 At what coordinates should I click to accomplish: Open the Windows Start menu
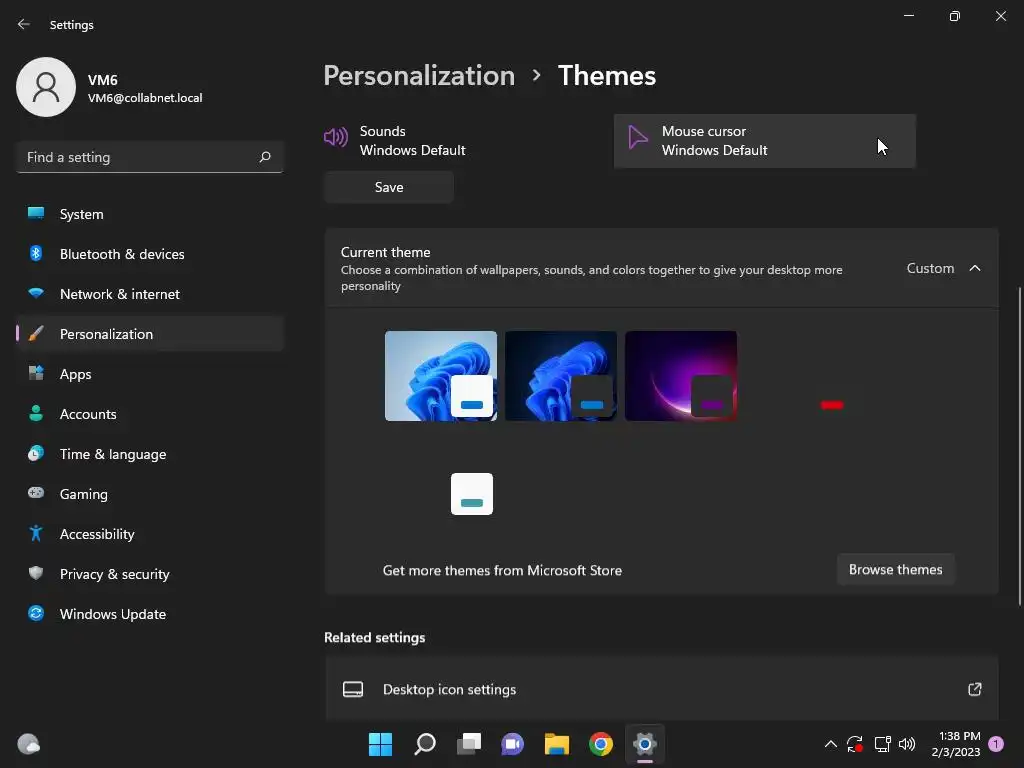(x=380, y=744)
